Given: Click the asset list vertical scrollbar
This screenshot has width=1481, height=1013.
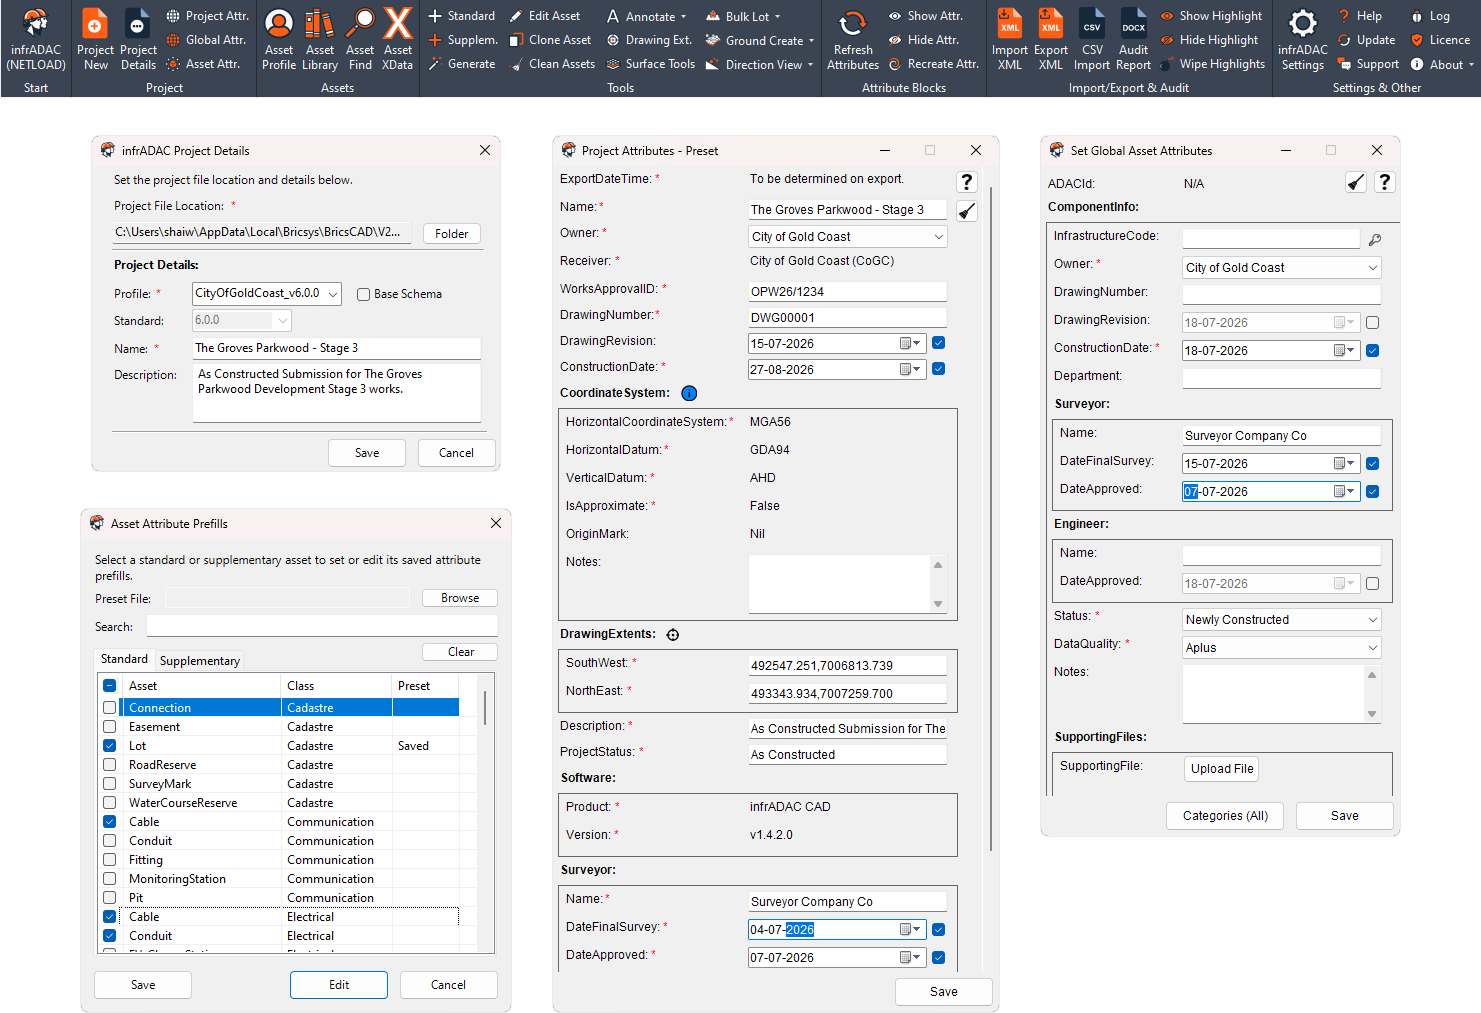Looking at the screenshot, I should 486,708.
